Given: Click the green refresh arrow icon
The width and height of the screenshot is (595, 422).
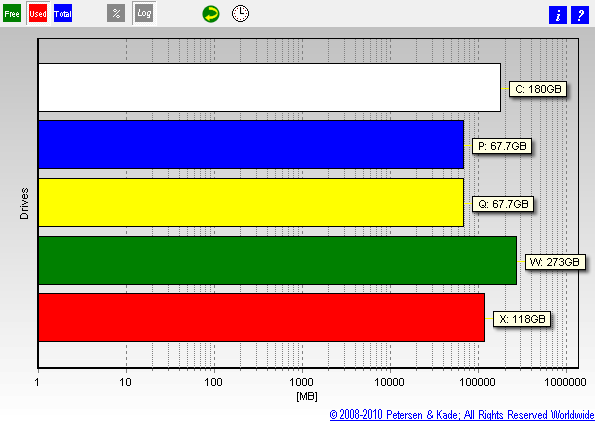Looking at the screenshot, I should (x=211, y=14).
